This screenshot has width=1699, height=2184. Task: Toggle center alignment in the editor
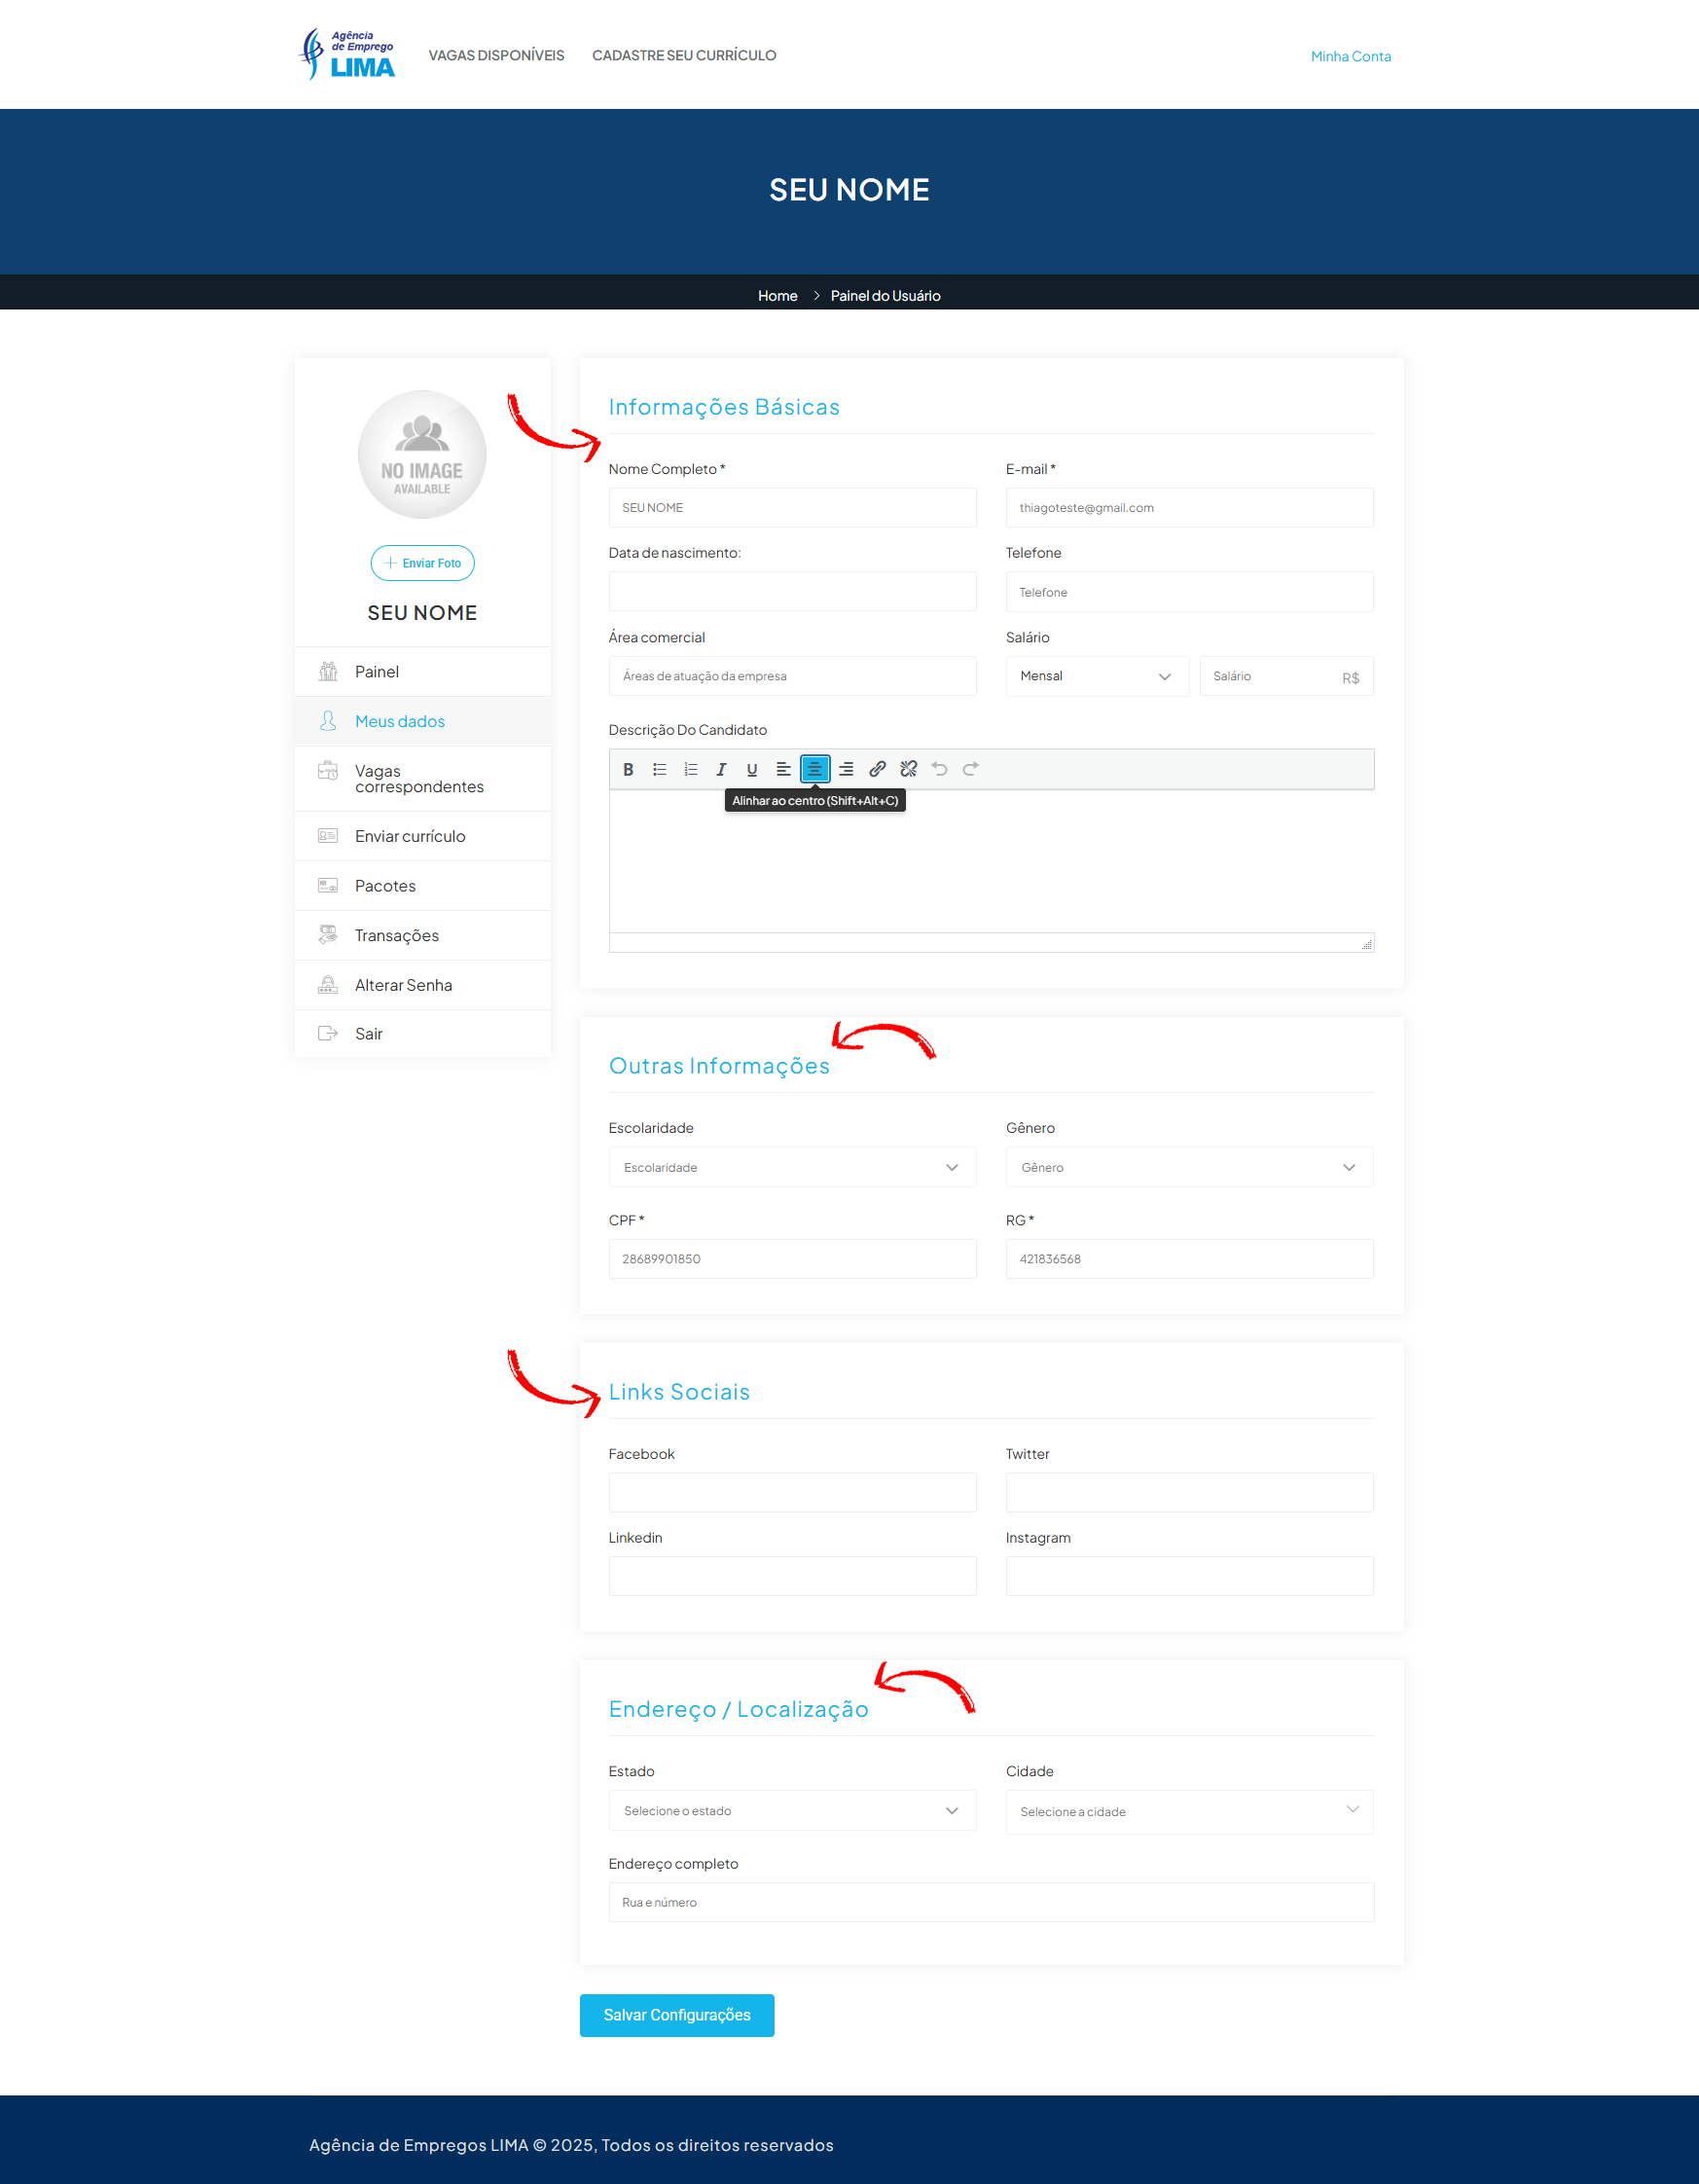tap(815, 769)
